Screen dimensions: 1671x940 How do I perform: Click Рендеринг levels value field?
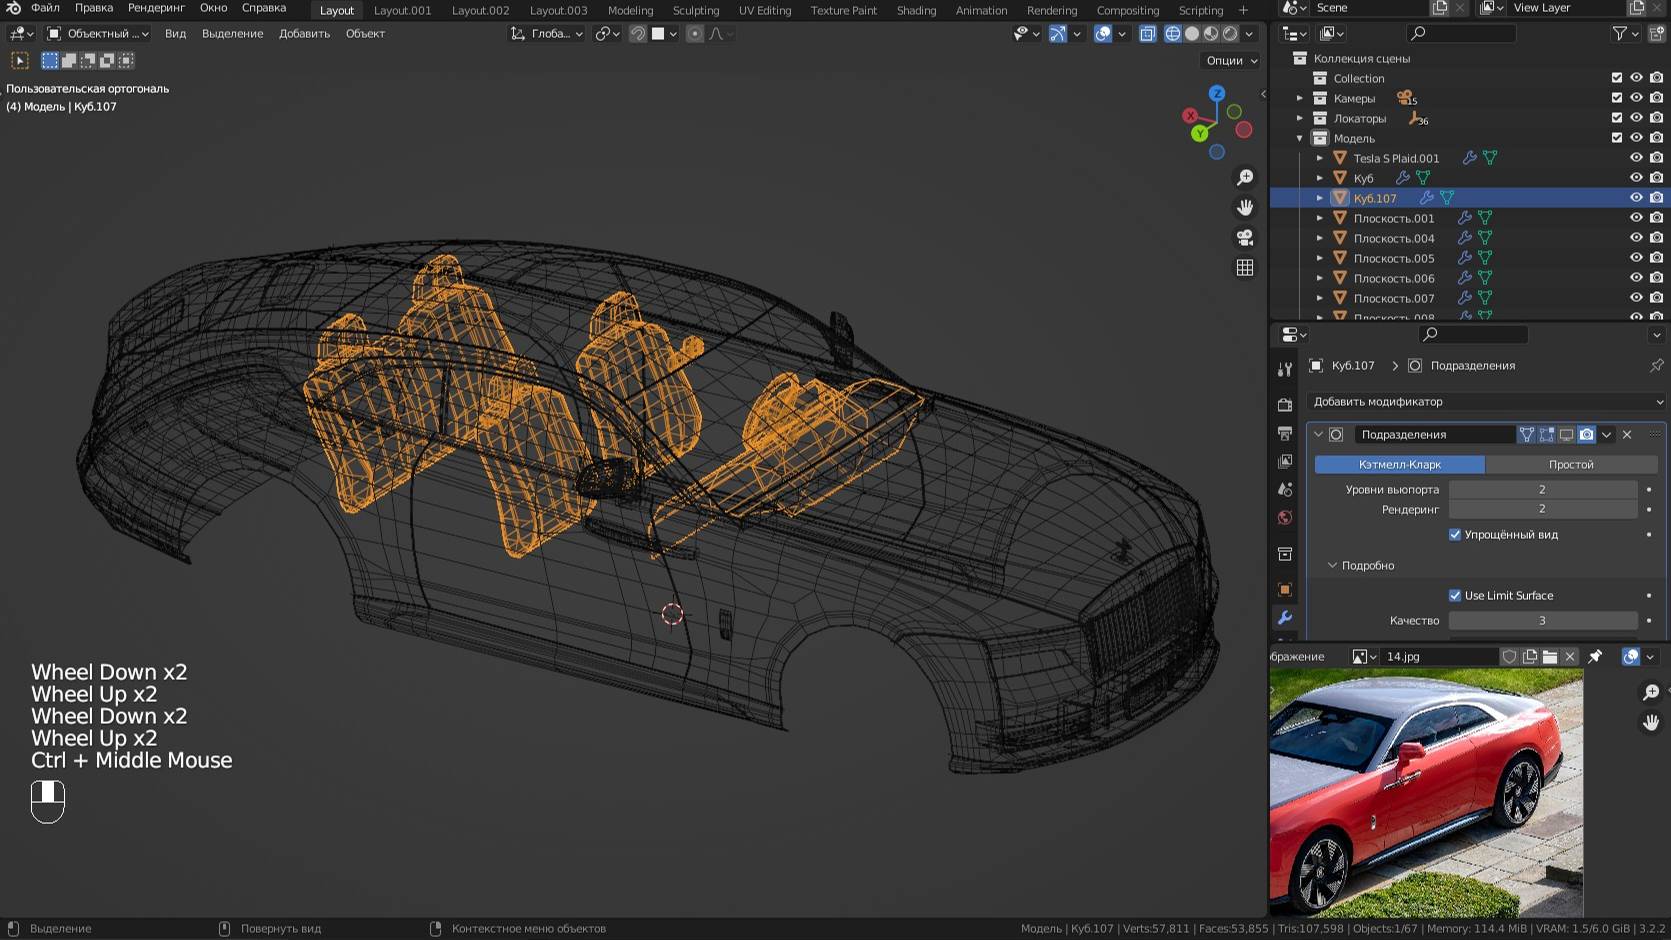click(x=1543, y=509)
